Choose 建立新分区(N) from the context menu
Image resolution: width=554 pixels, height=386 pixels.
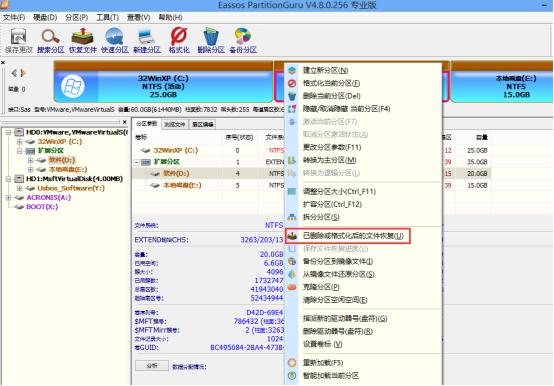(363, 70)
